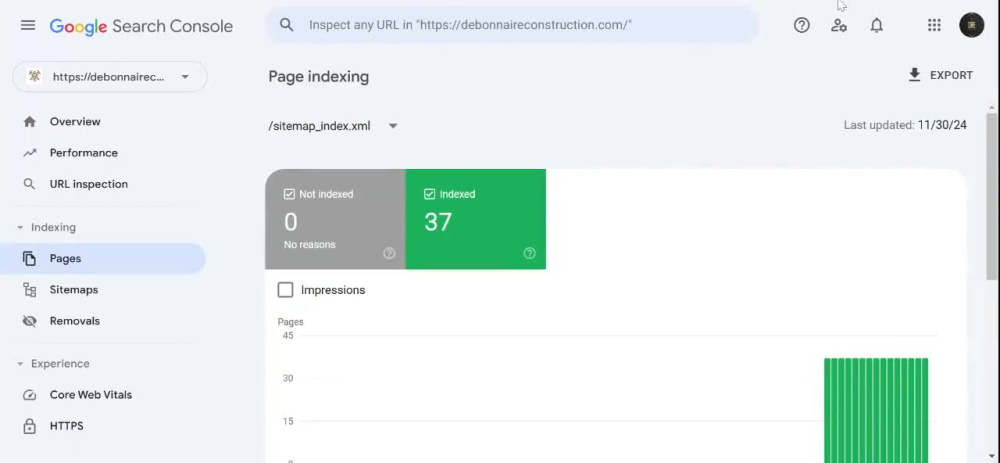Click the 45 axis value
The height and width of the screenshot is (463, 1000).
[x=288, y=335]
